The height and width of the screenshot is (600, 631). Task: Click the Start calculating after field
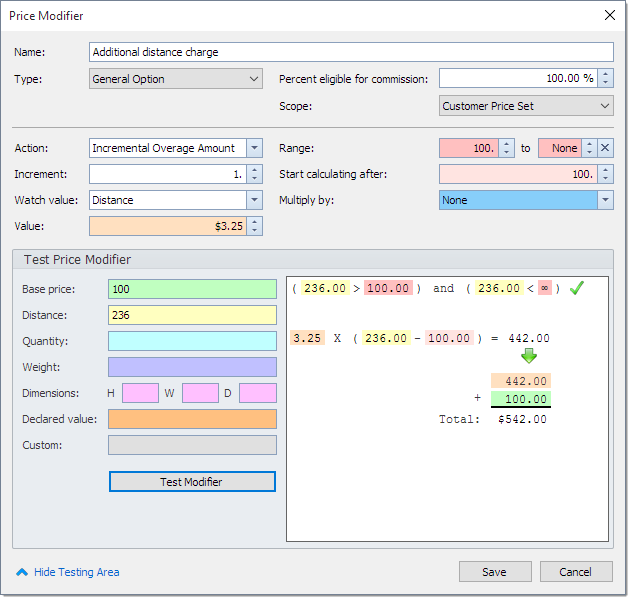[x=518, y=174]
